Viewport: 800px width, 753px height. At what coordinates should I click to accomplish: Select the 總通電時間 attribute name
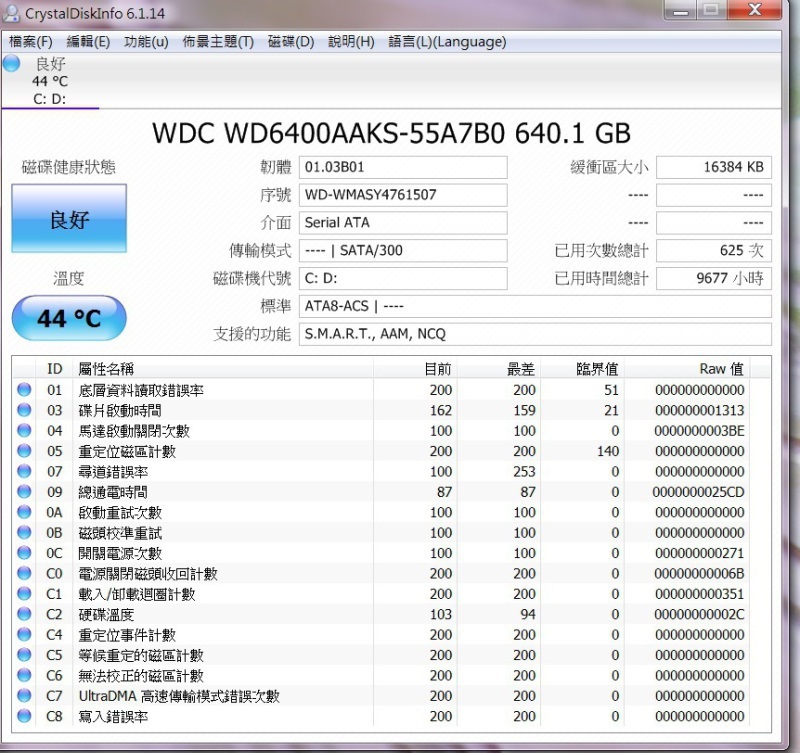point(113,492)
